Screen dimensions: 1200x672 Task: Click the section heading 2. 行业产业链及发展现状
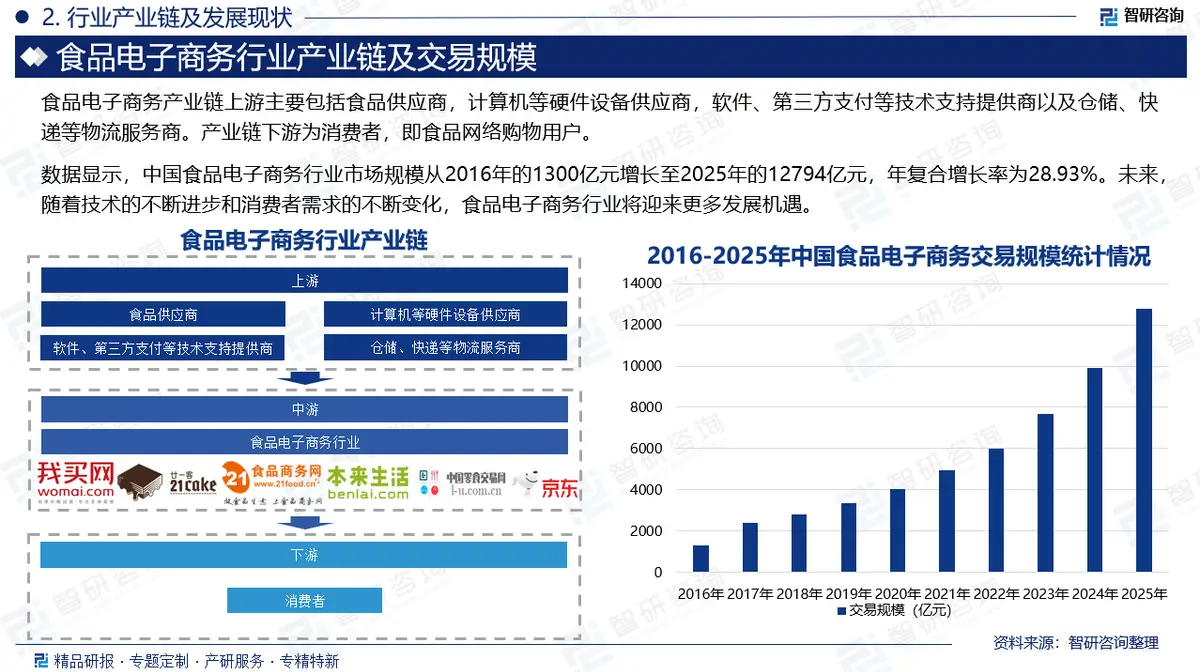pos(168,17)
